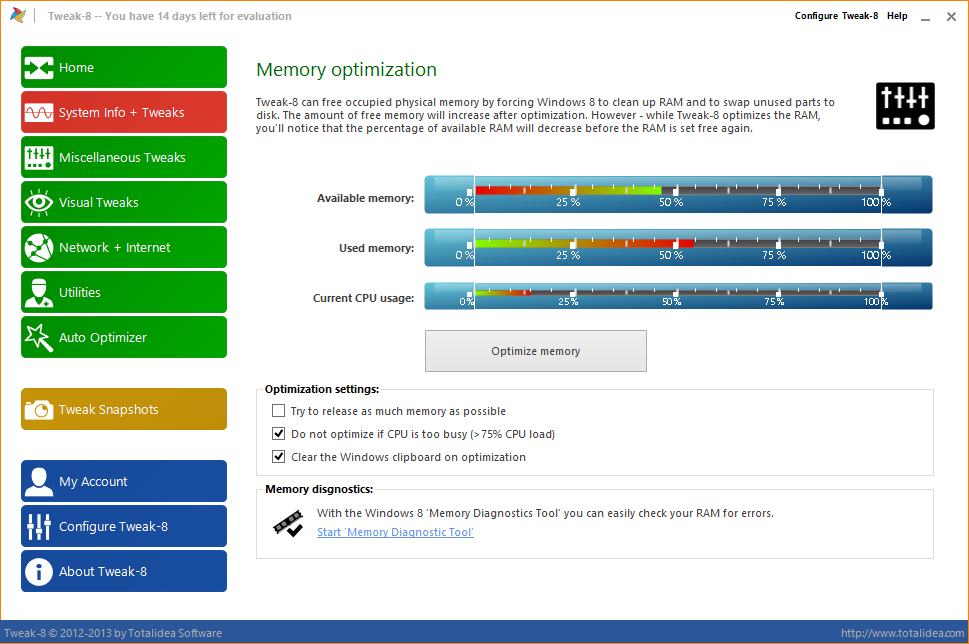The width and height of the screenshot is (969, 644).
Task: Click the Home arrows icon in sidebar
Action: (x=39, y=67)
